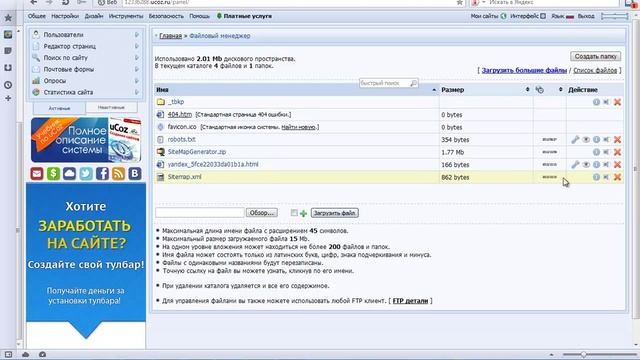The height and width of the screenshot is (360, 640).
Task: Click the star bookmarks icon in browser sidebar
Action: pos(8,18)
